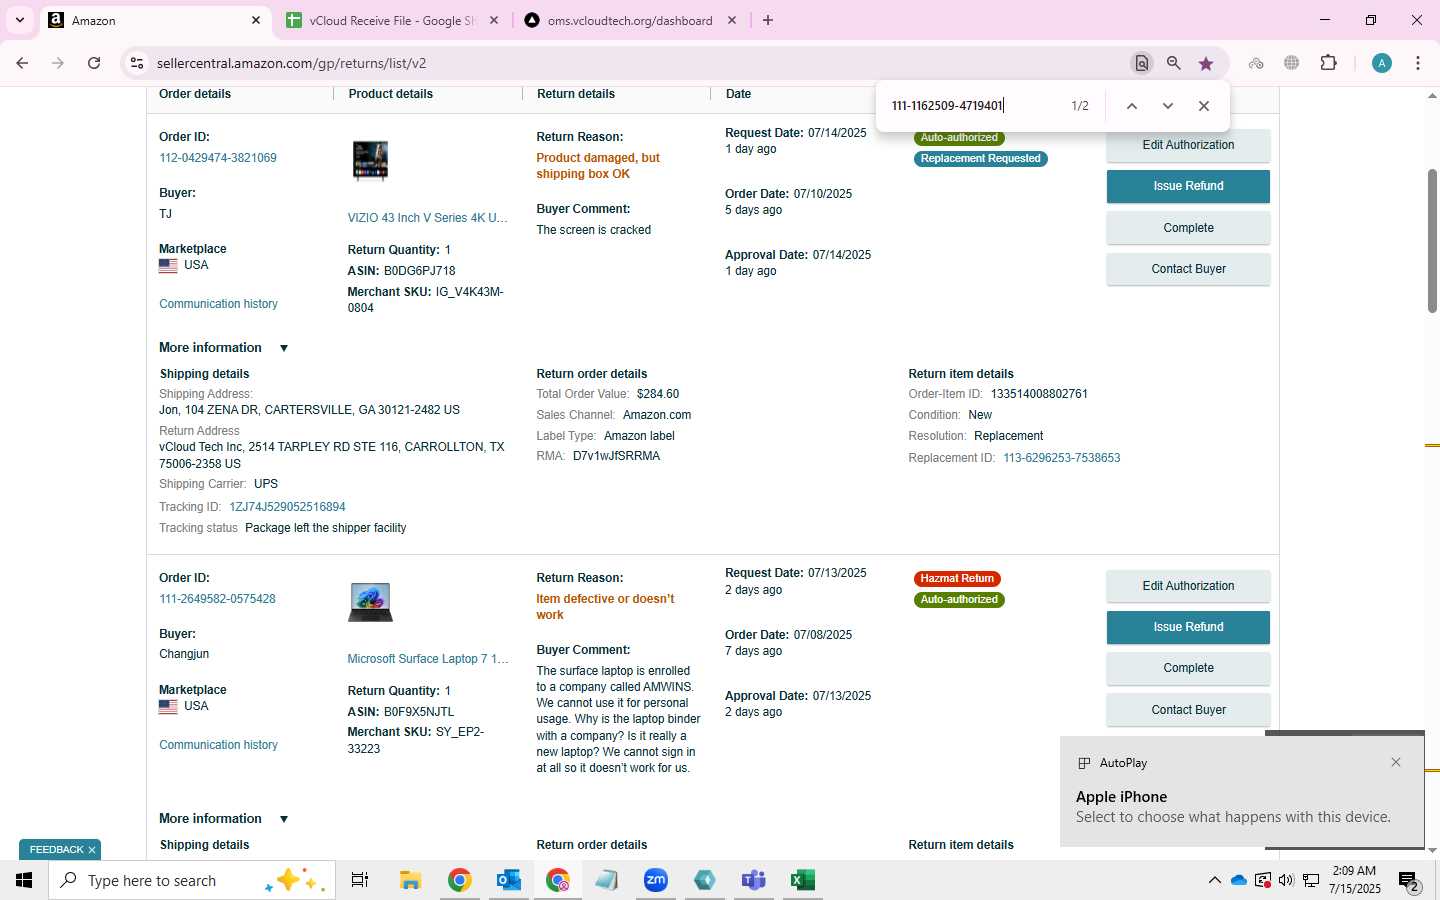This screenshot has width=1440, height=900.
Task: Click the vertical page scrollbar thumb
Action: (x=1432, y=241)
